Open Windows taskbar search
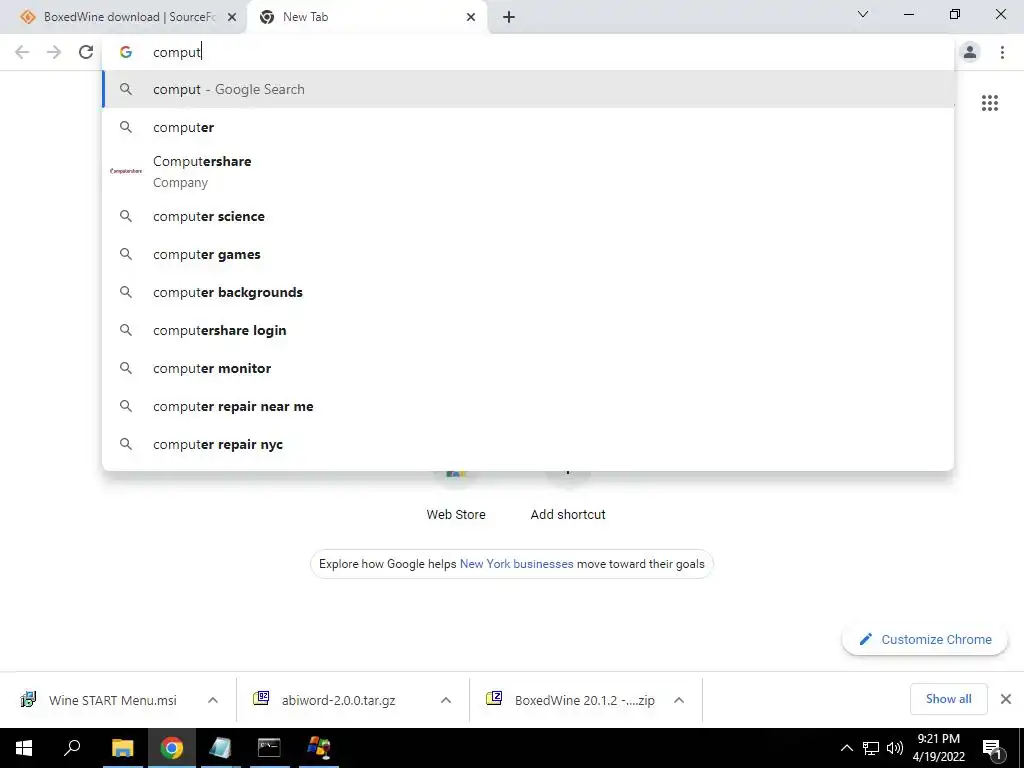Screen dimensions: 1024x768 (x=72, y=748)
